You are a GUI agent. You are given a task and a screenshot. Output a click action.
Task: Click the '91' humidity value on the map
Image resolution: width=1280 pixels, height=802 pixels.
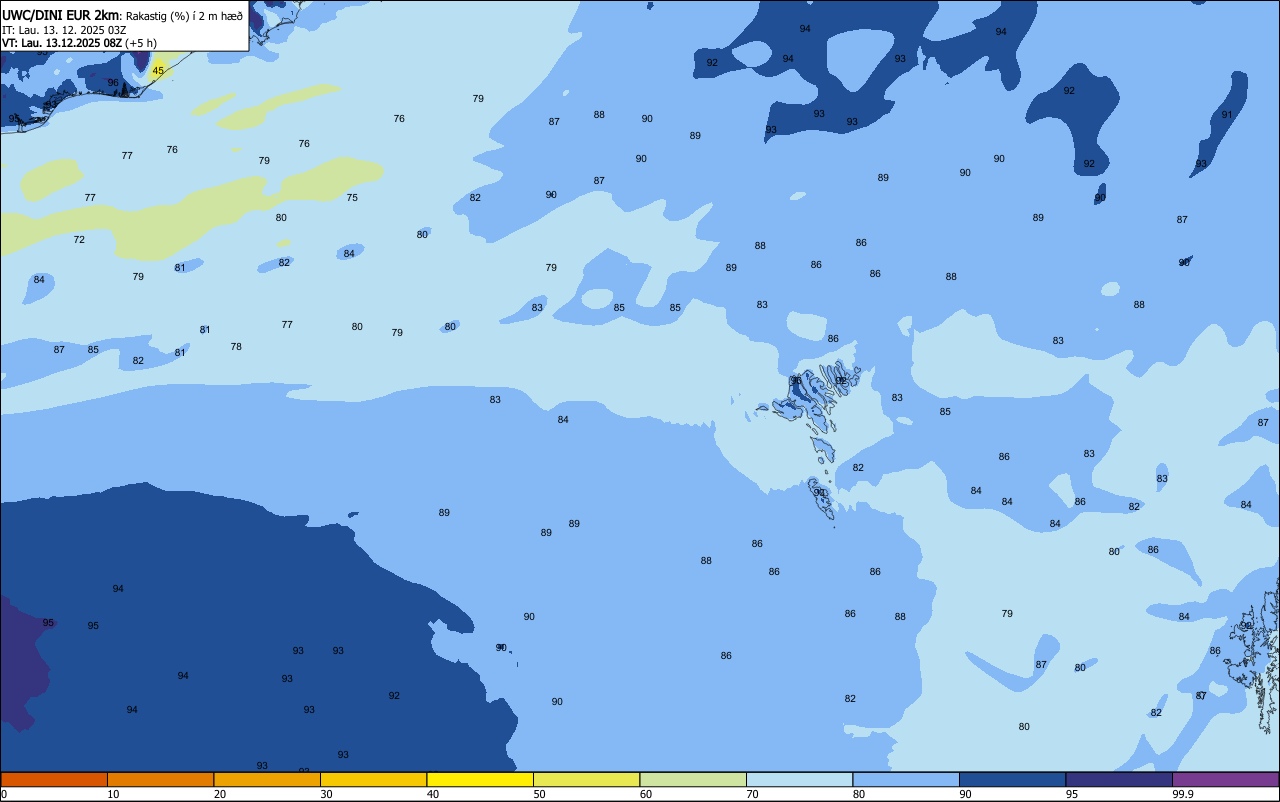coord(1227,115)
